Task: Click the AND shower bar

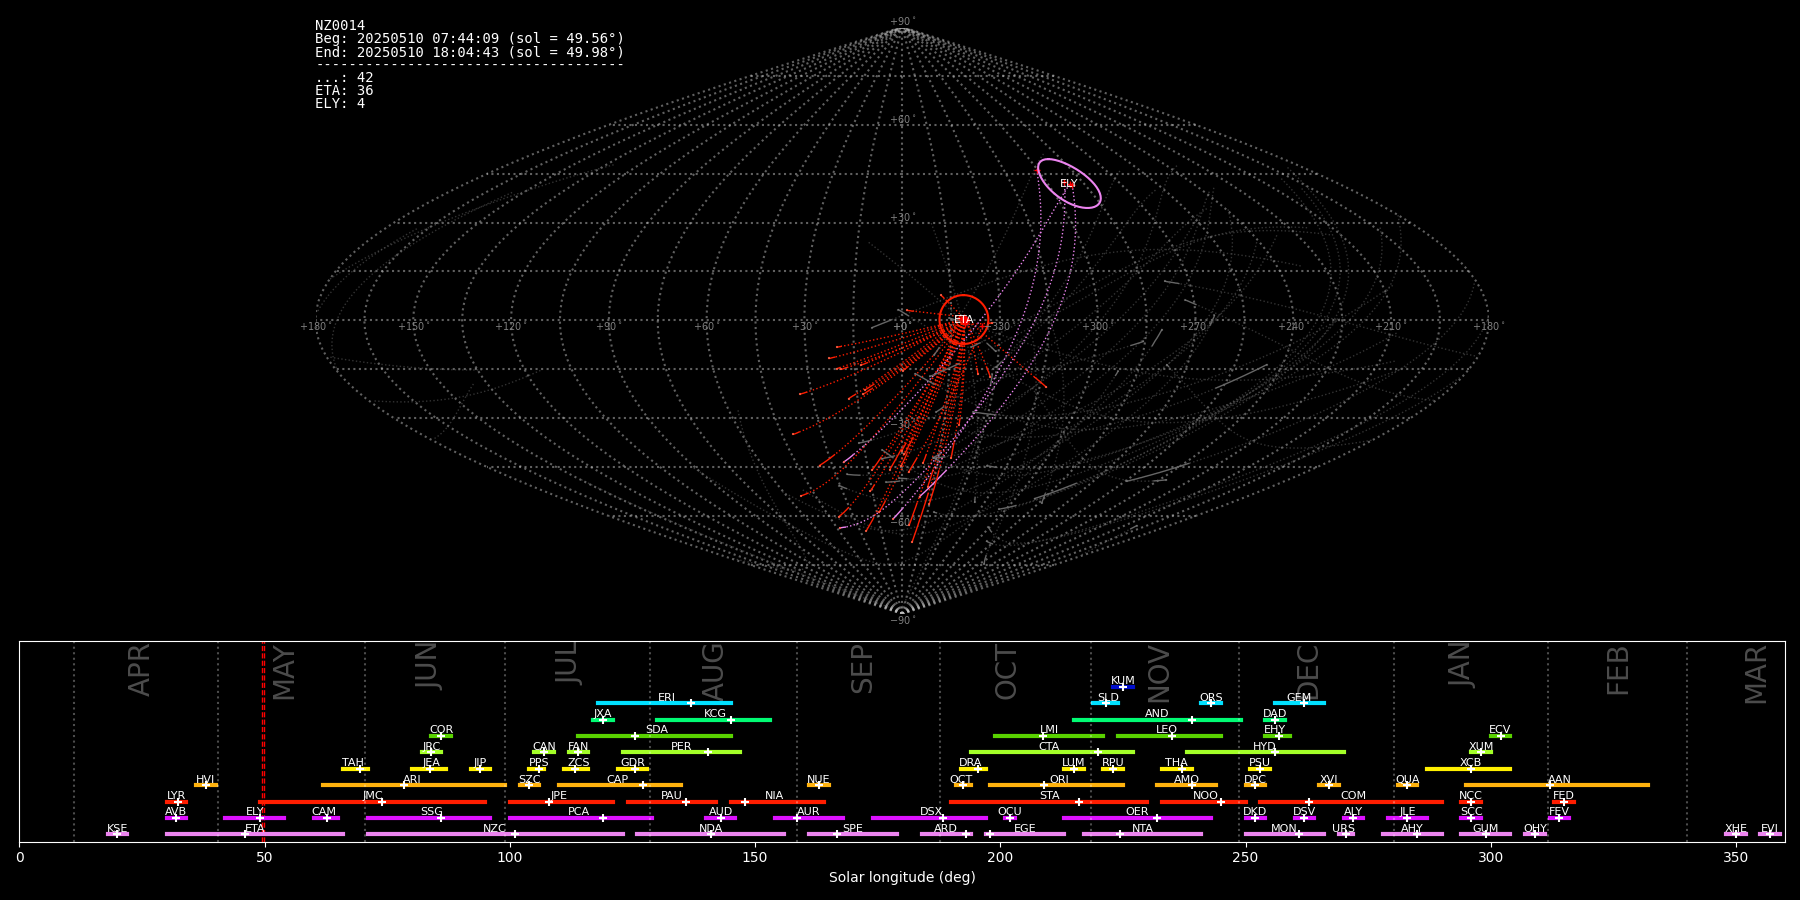Action: [x=1157, y=720]
